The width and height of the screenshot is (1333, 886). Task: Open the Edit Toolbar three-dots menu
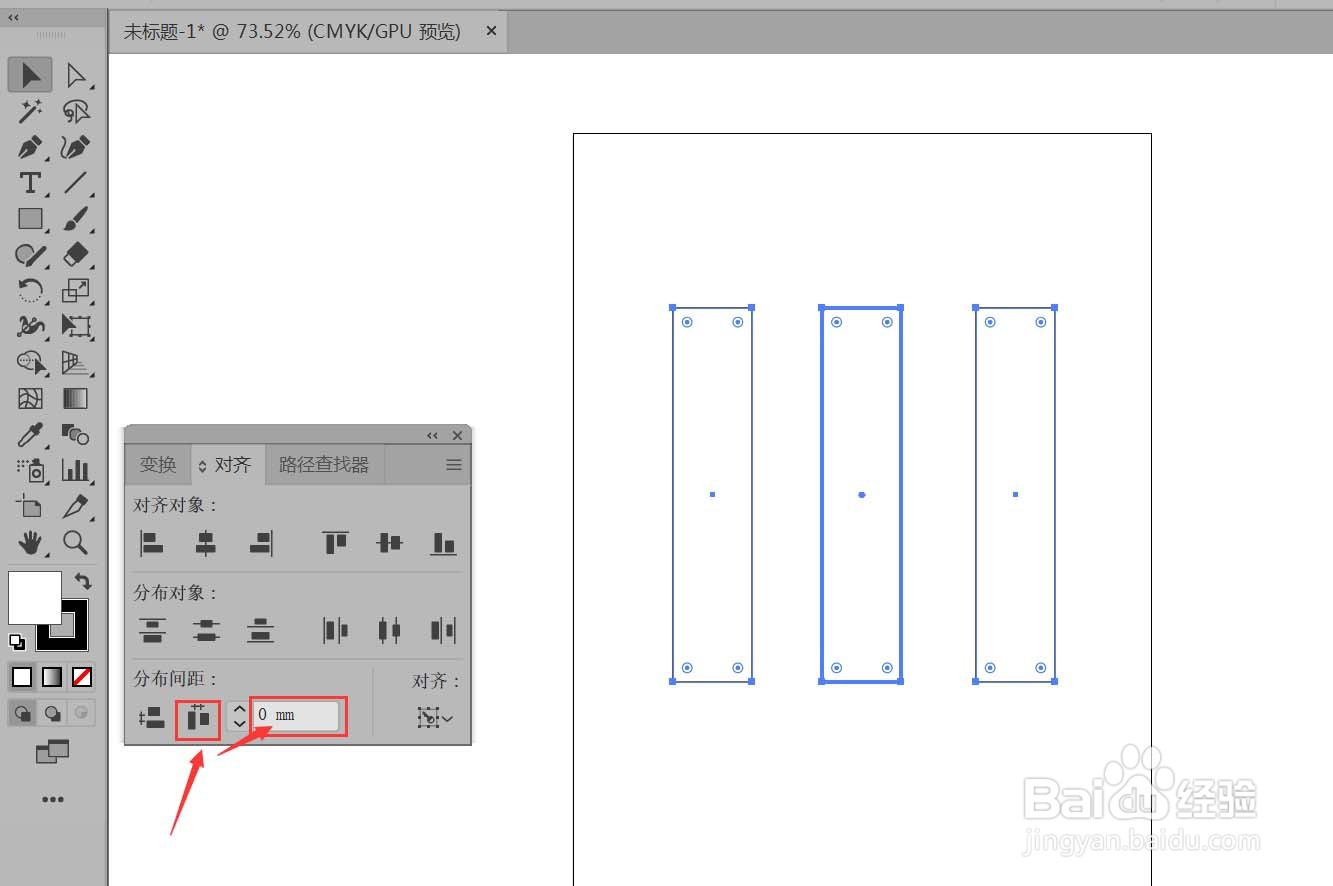pyautogui.click(x=53, y=799)
